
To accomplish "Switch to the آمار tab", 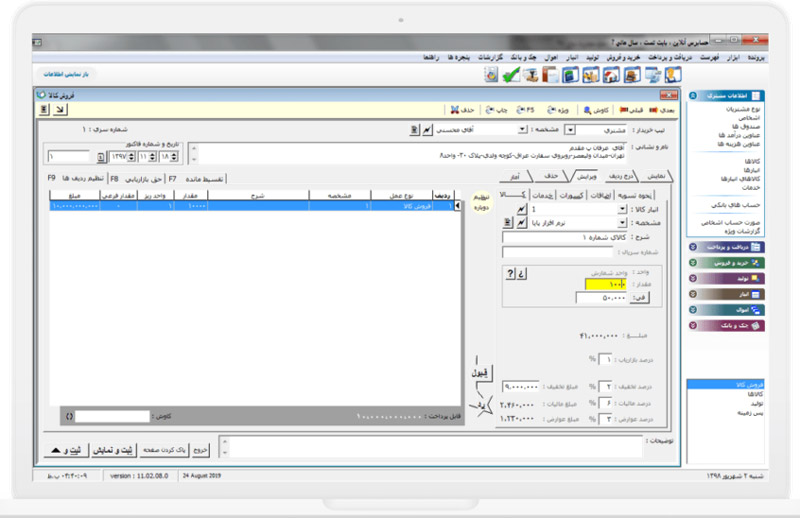I will (515, 177).
